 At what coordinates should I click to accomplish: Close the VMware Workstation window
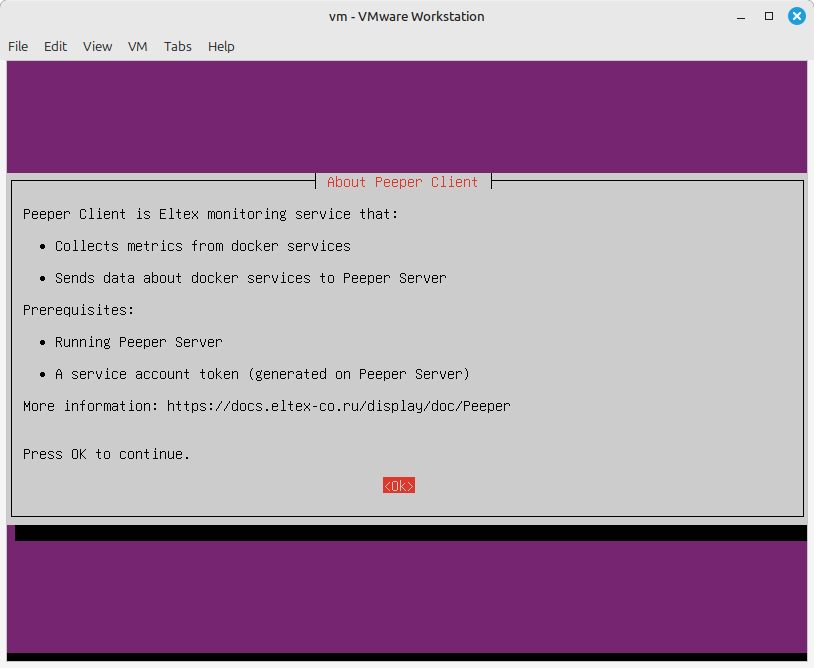pyautogui.click(x=797, y=17)
